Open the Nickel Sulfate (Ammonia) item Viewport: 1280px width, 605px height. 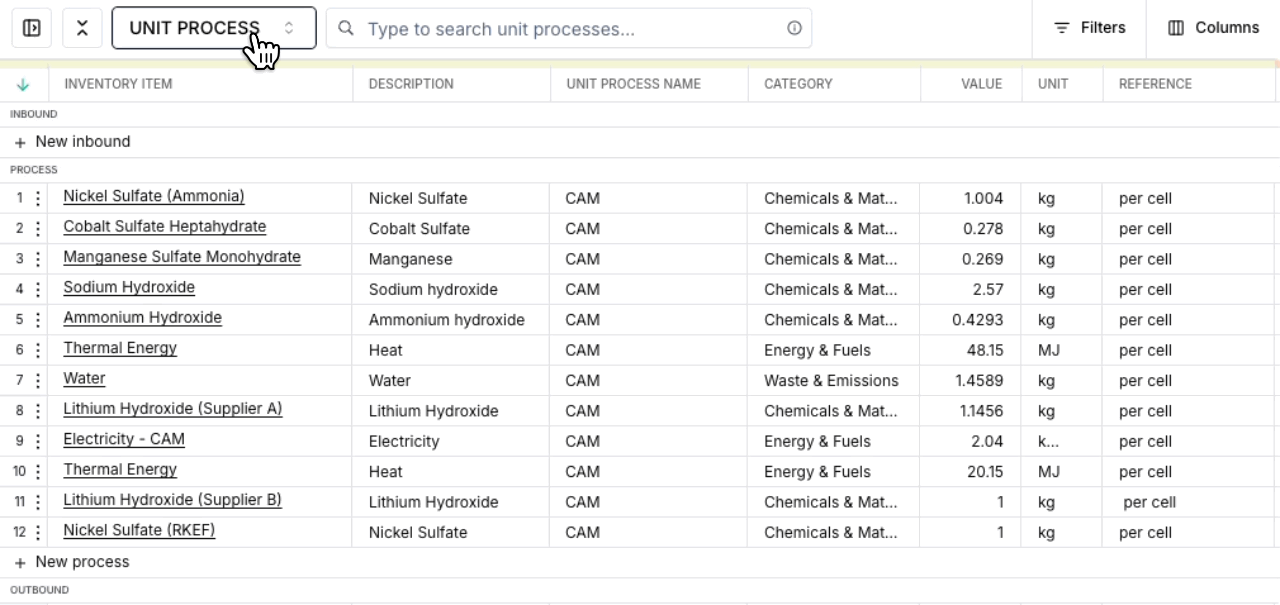153,196
